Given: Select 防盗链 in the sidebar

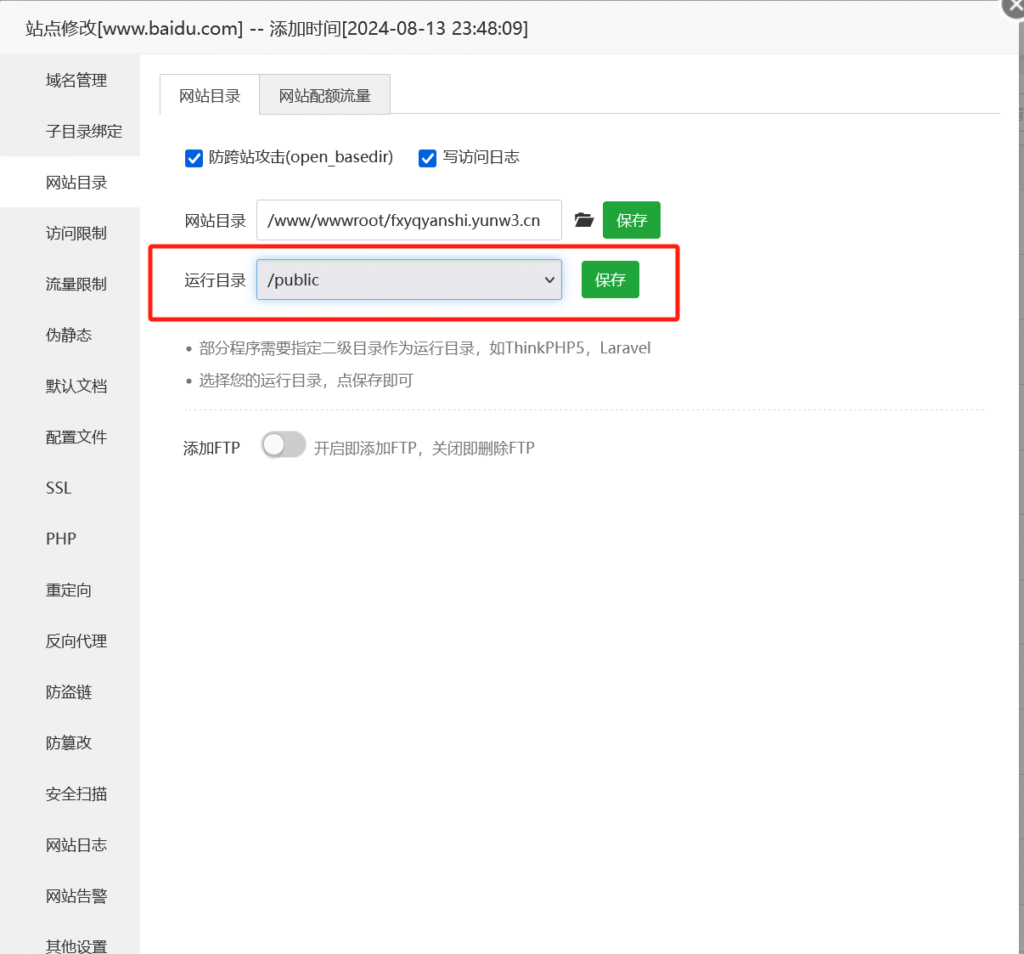Looking at the screenshot, I should [69, 692].
